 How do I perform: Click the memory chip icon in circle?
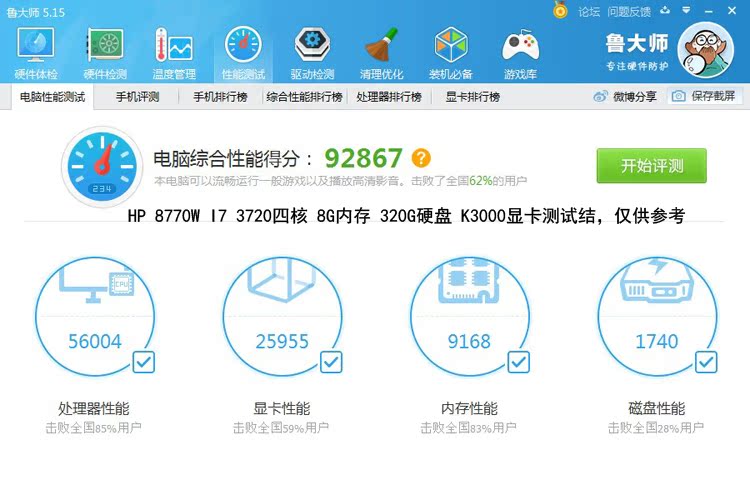click(x=470, y=280)
